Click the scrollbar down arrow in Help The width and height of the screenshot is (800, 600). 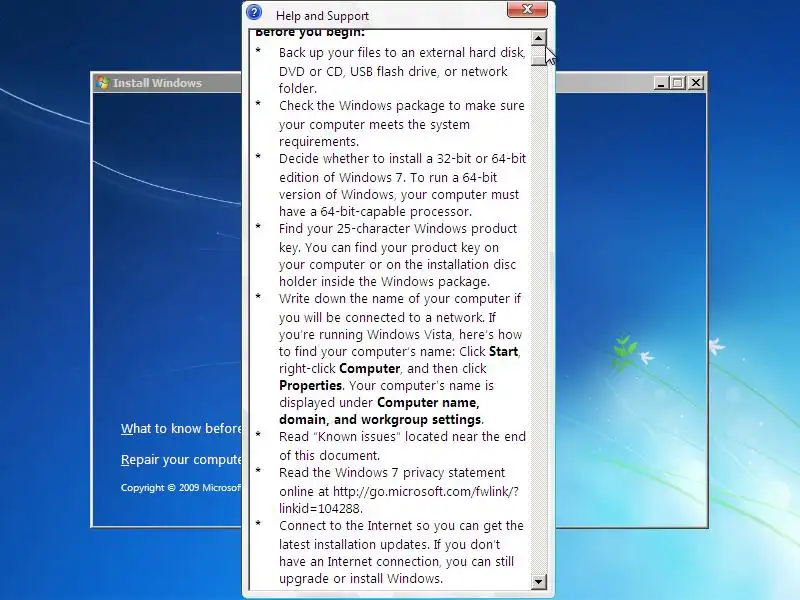(x=539, y=582)
